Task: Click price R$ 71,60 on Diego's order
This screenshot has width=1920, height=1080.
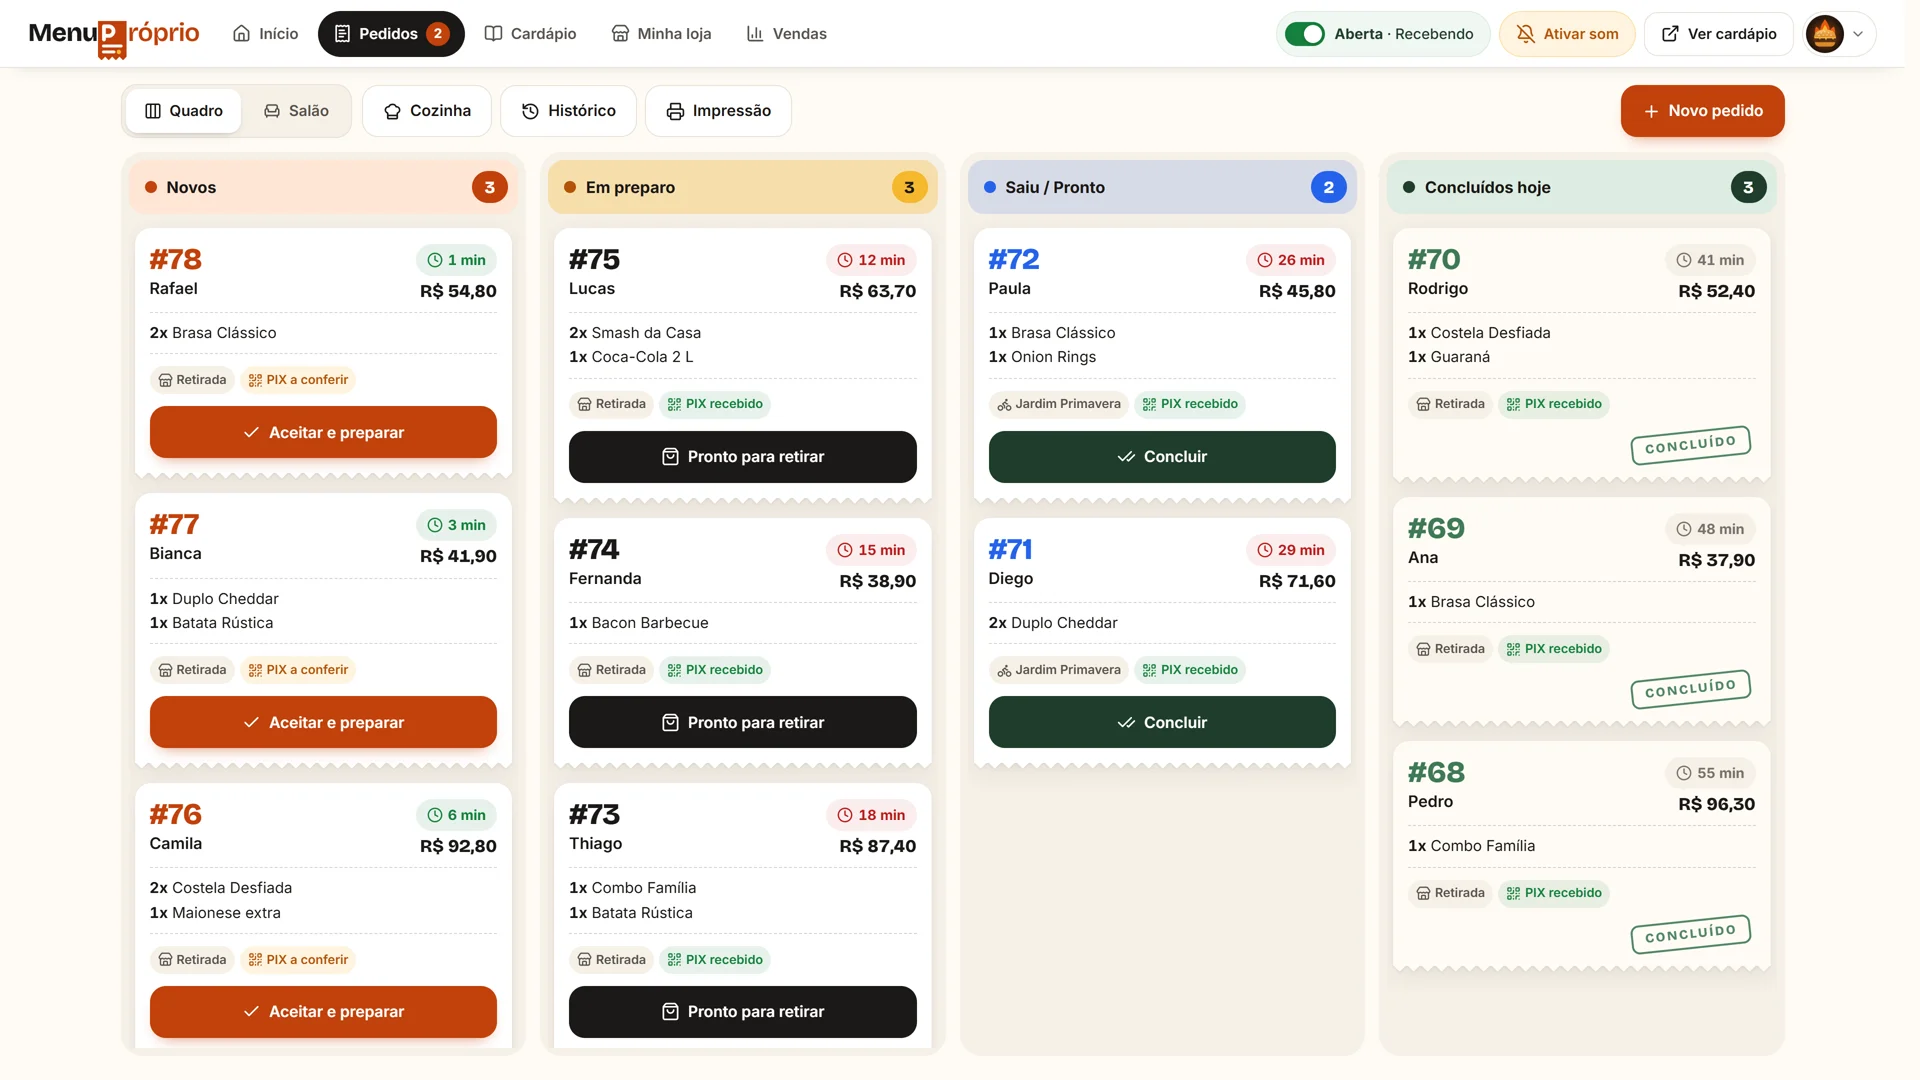Action: pyautogui.click(x=1297, y=581)
